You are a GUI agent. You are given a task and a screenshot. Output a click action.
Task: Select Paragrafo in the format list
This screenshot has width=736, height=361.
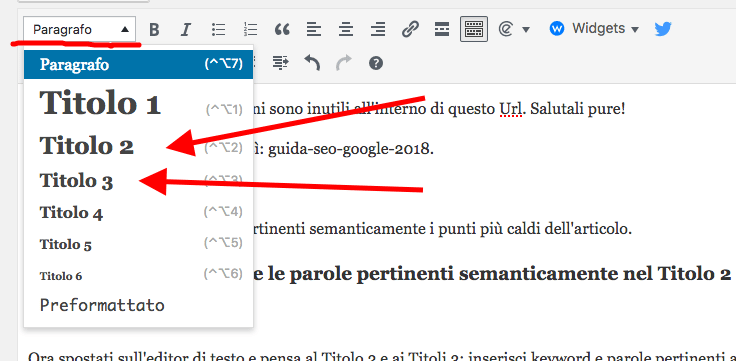pyautogui.click(x=138, y=64)
